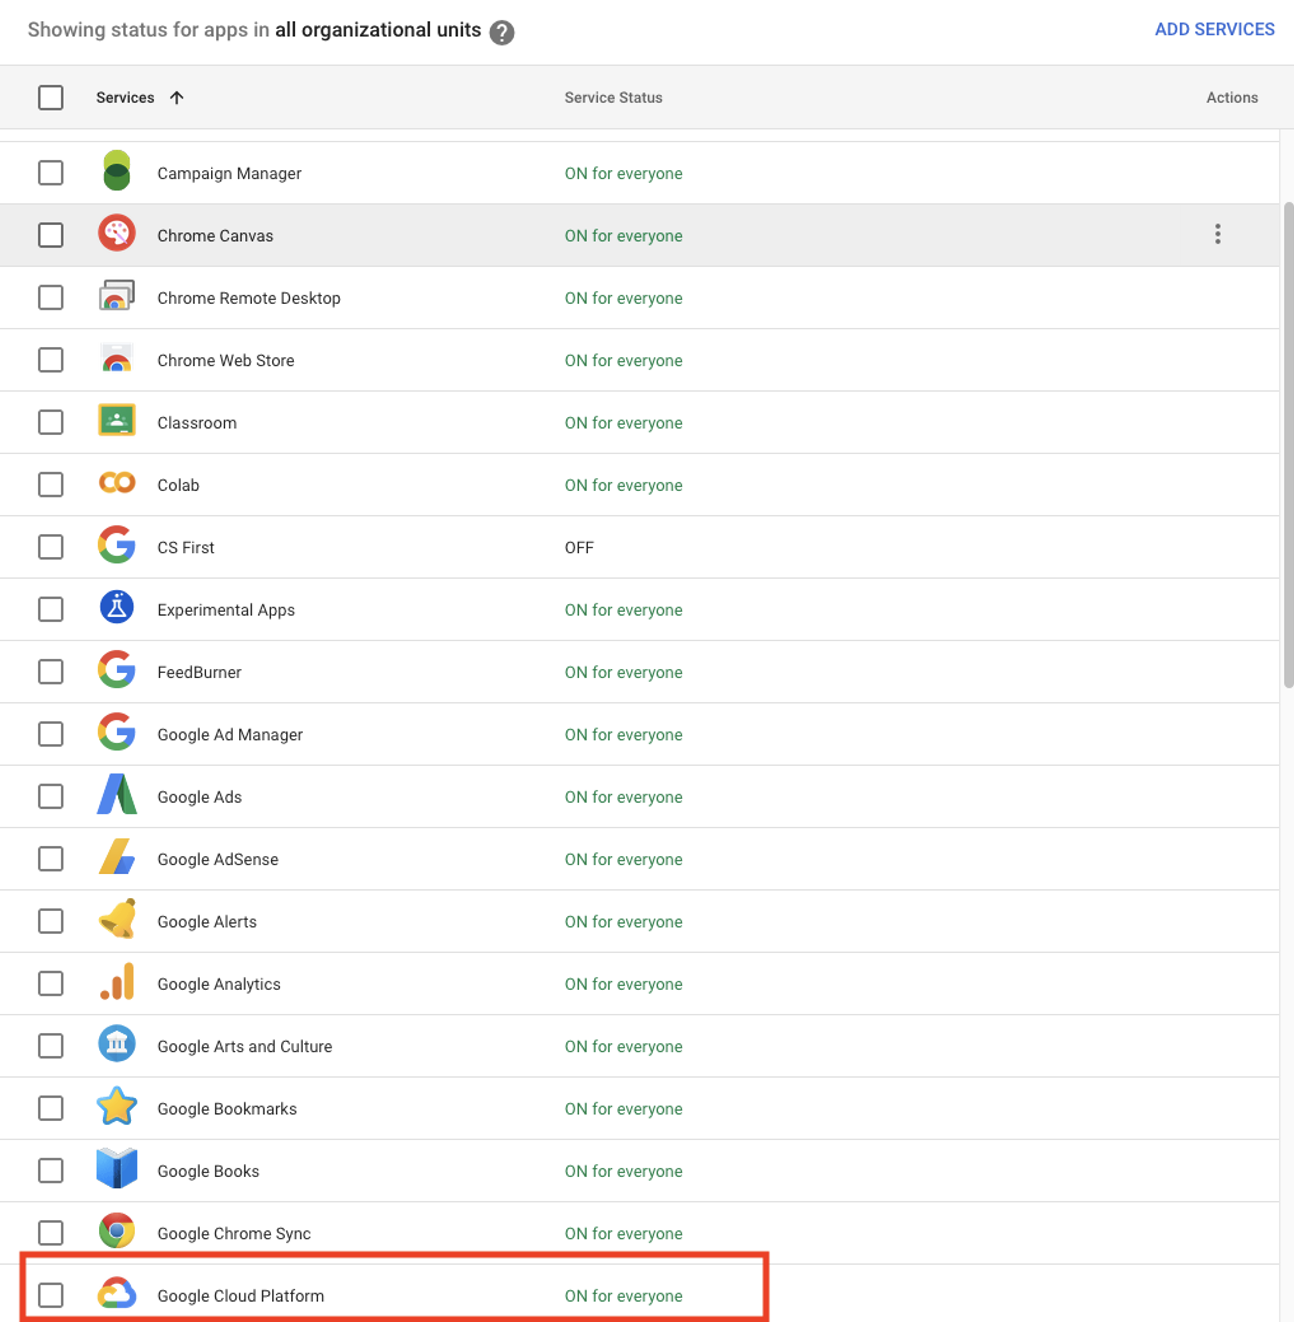The width and height of the screenshot is (1294, 1322).
Task: Select the CS First row checkbox
Action: pos(51,547)
